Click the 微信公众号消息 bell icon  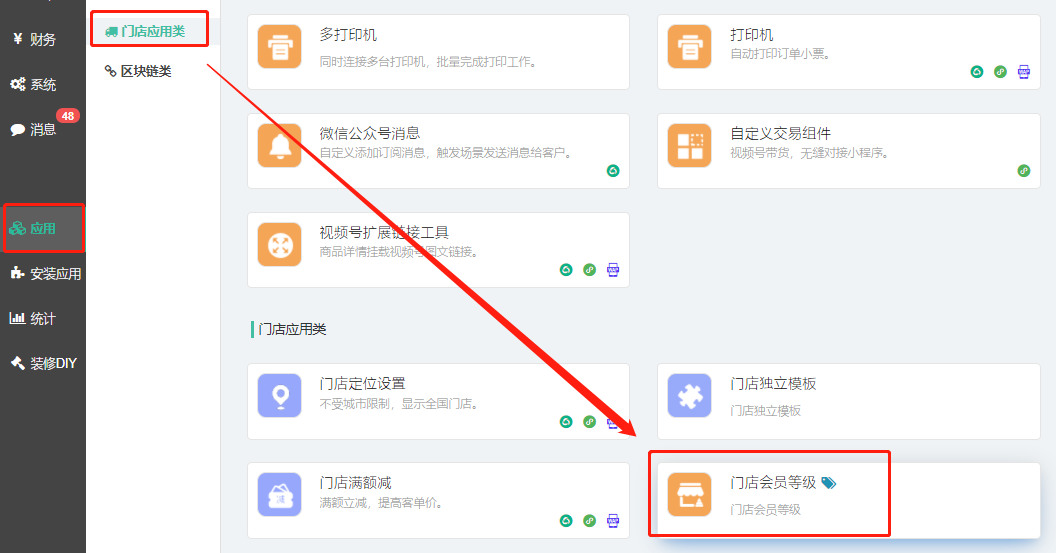click(x=279, y=145)
